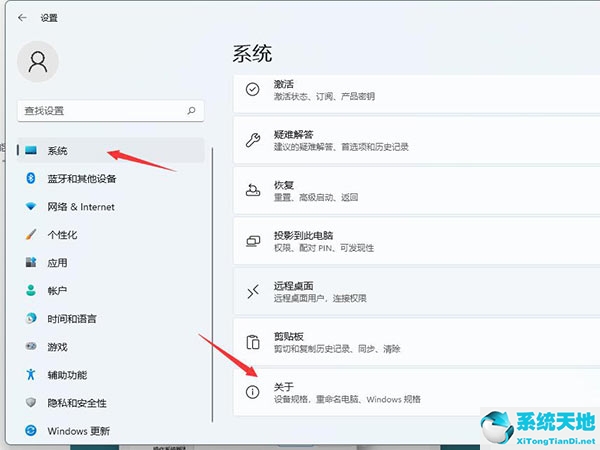Click the 远程桌面 arrows icon
The width and height of the screenshot is (600, 450).
[253, 292]
